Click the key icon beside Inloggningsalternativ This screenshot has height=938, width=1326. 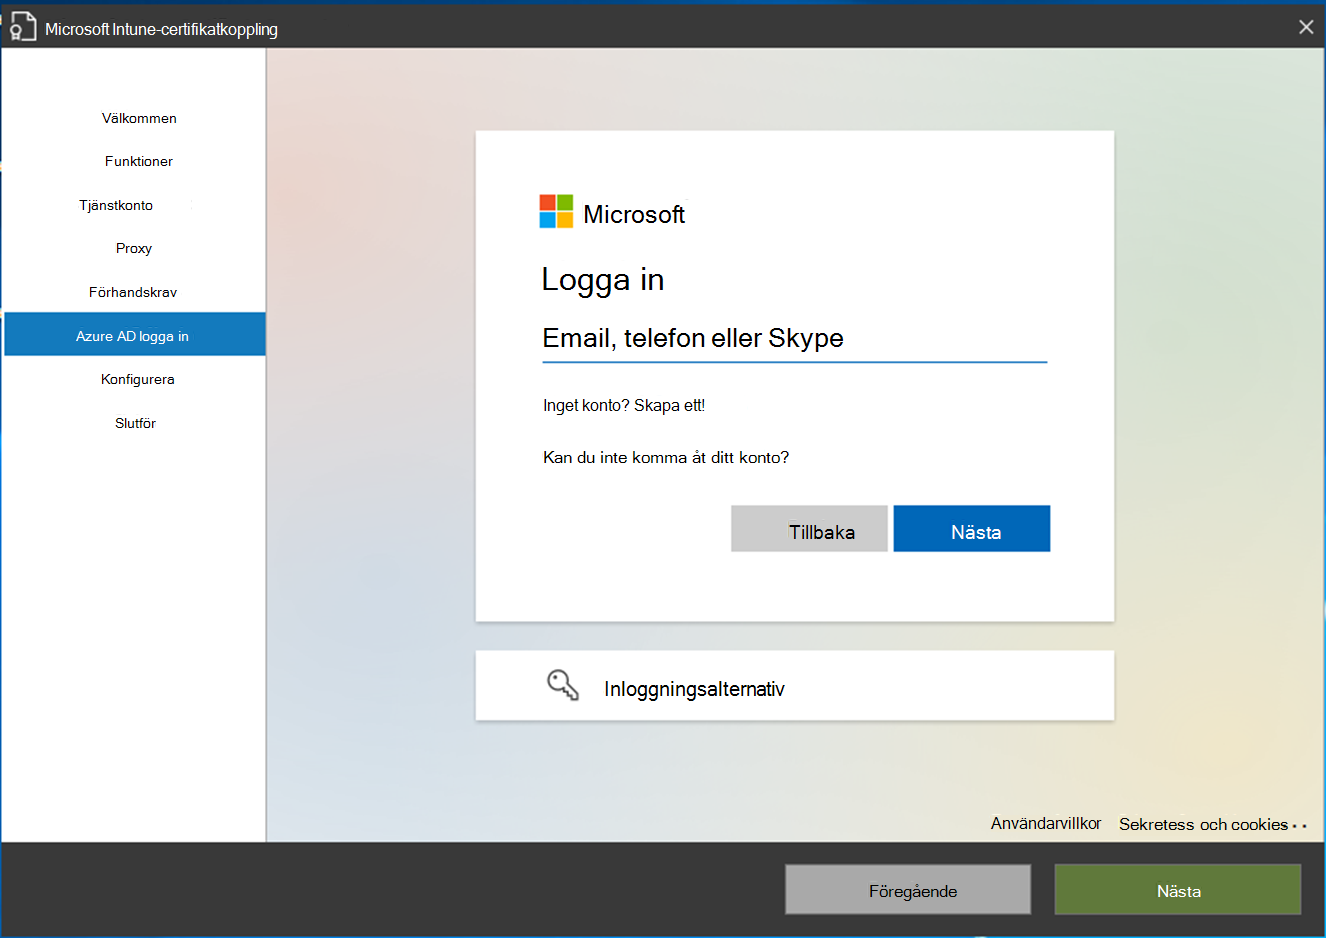(x=563, y=686)
